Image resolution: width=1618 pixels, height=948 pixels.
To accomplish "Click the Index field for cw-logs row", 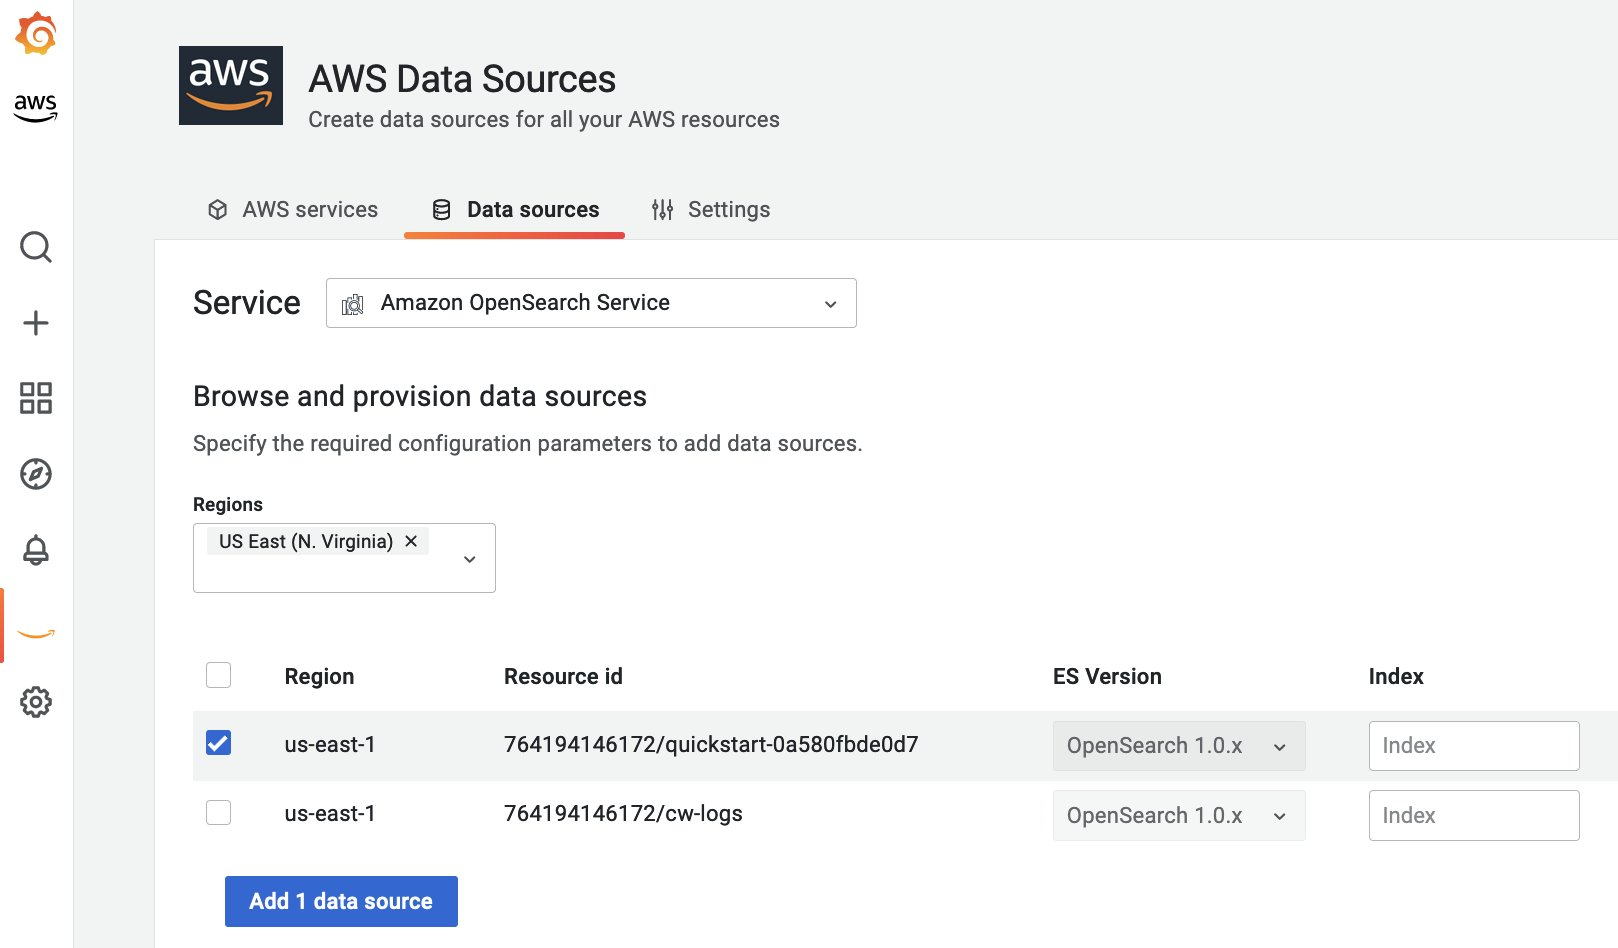I will (1473, 815).
